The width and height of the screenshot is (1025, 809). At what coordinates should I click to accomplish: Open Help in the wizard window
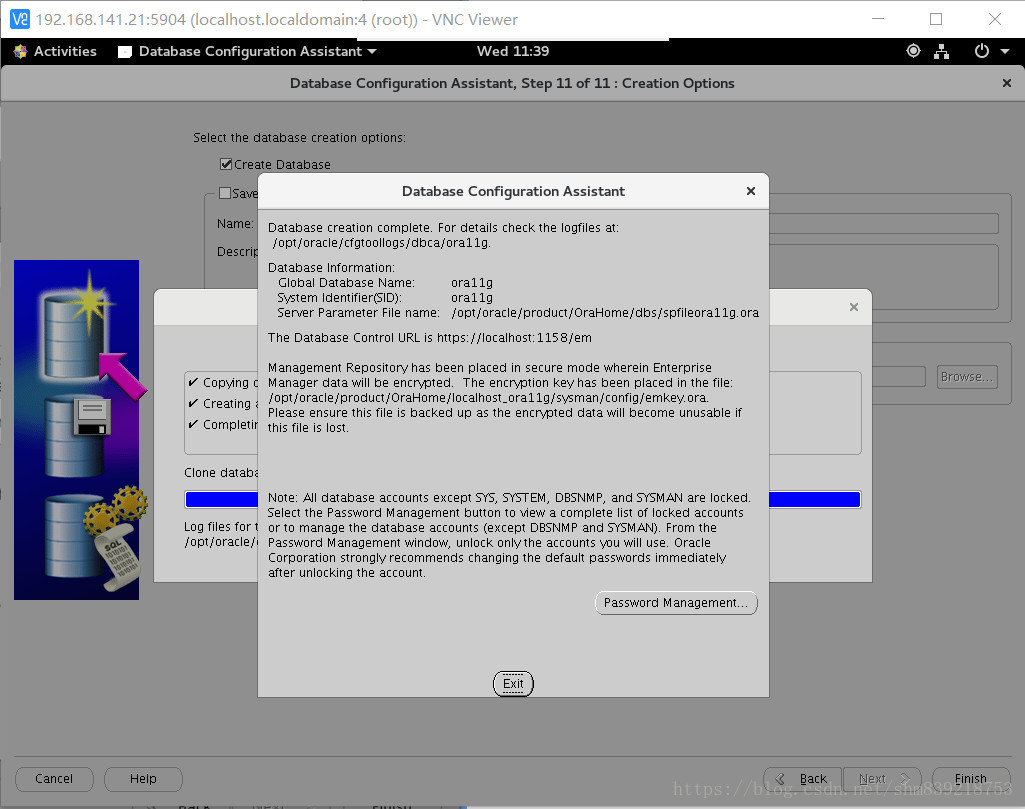click(x=143, y=779)
